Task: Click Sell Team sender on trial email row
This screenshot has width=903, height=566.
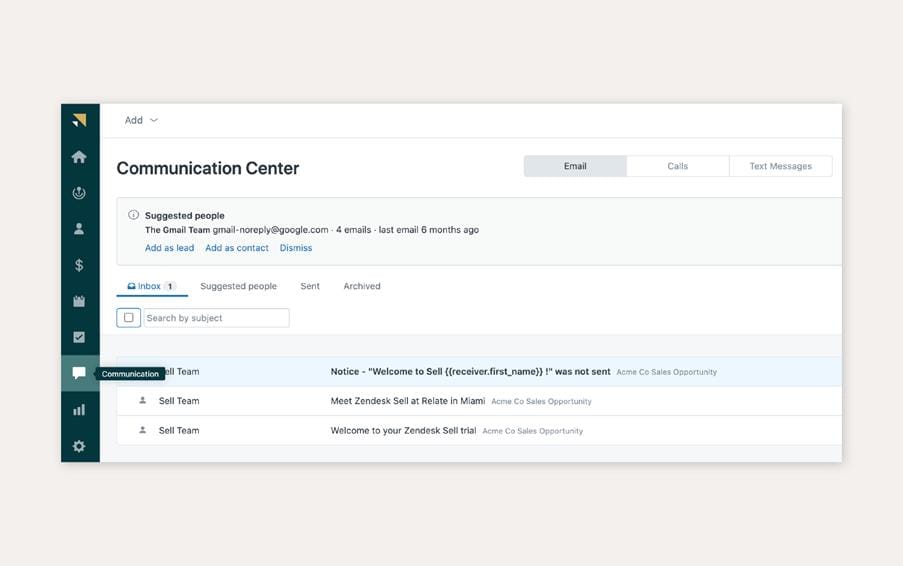Action: point(179,430)
